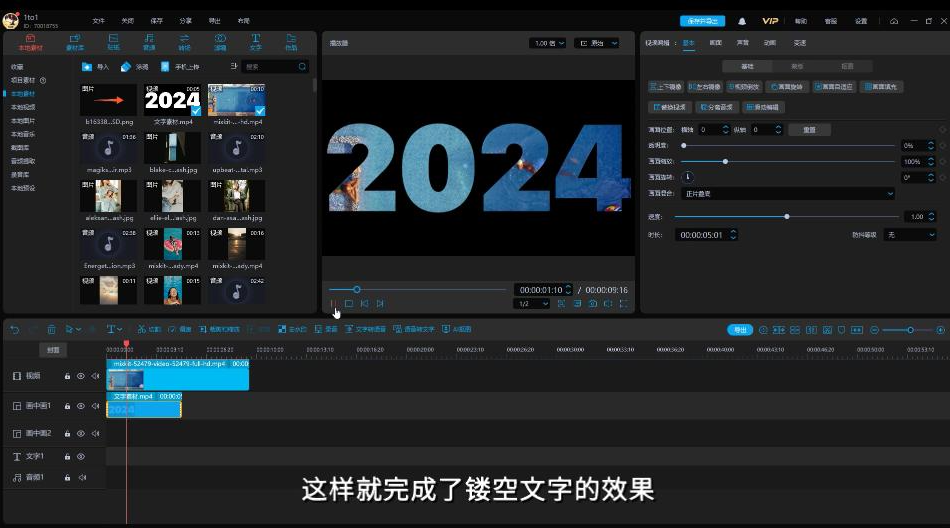950x528 pixels.
Task: Click the blue export pill above timeline
Action: (x=740, y=330)
